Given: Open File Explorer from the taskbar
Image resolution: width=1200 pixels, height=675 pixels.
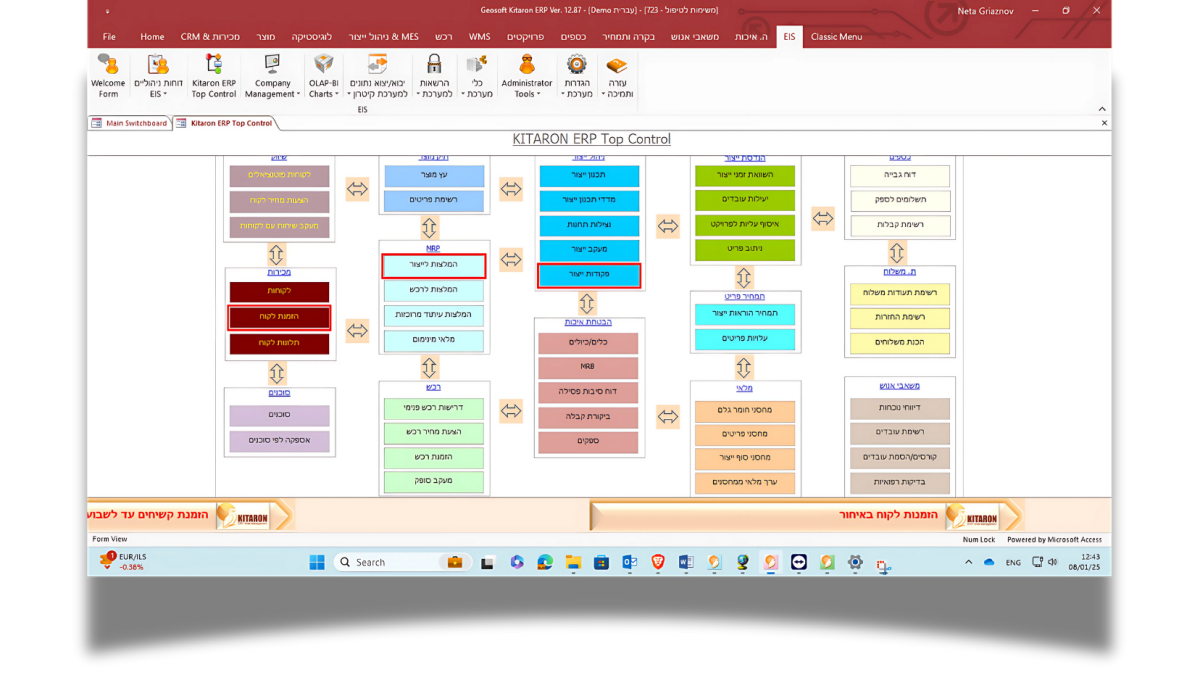Looking at the screenshot, I should [x=573, y=562].
